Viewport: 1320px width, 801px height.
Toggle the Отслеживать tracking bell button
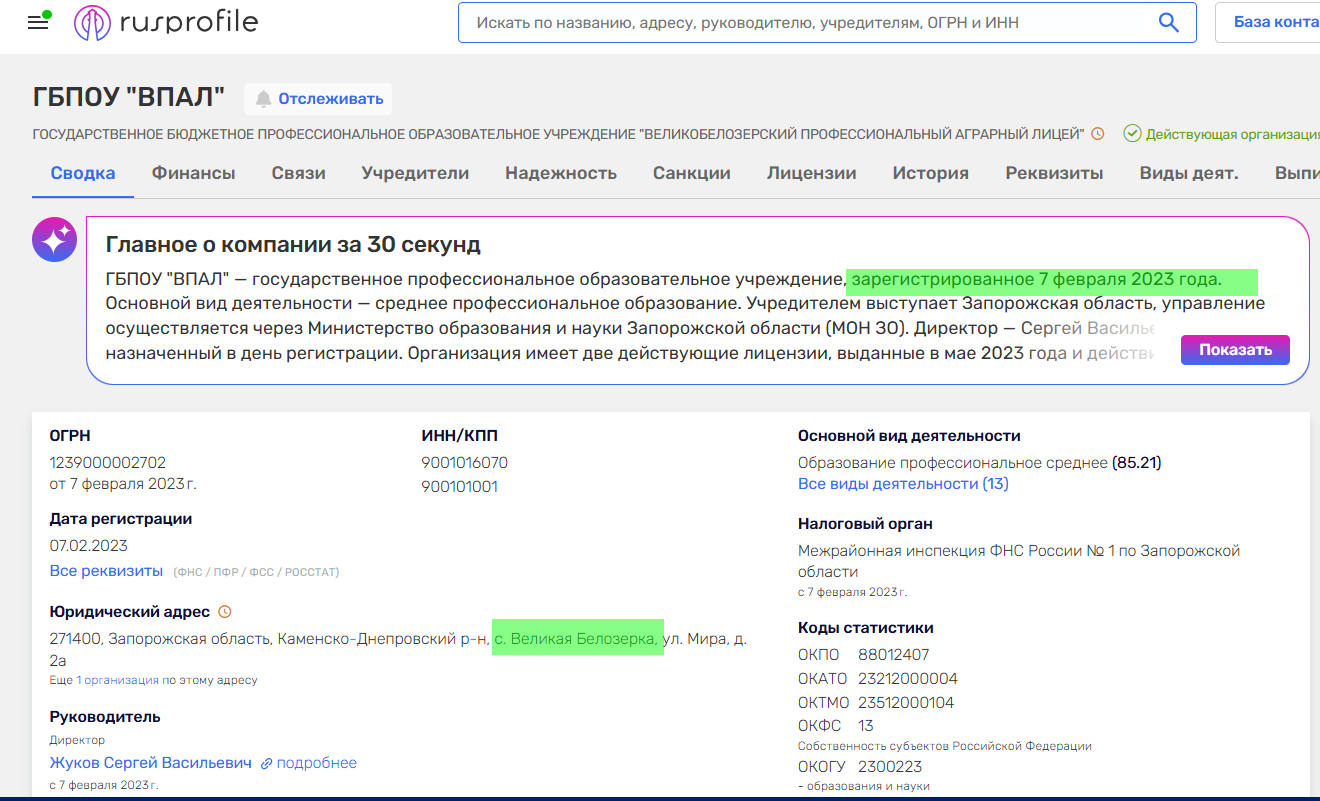click(318, 98)
